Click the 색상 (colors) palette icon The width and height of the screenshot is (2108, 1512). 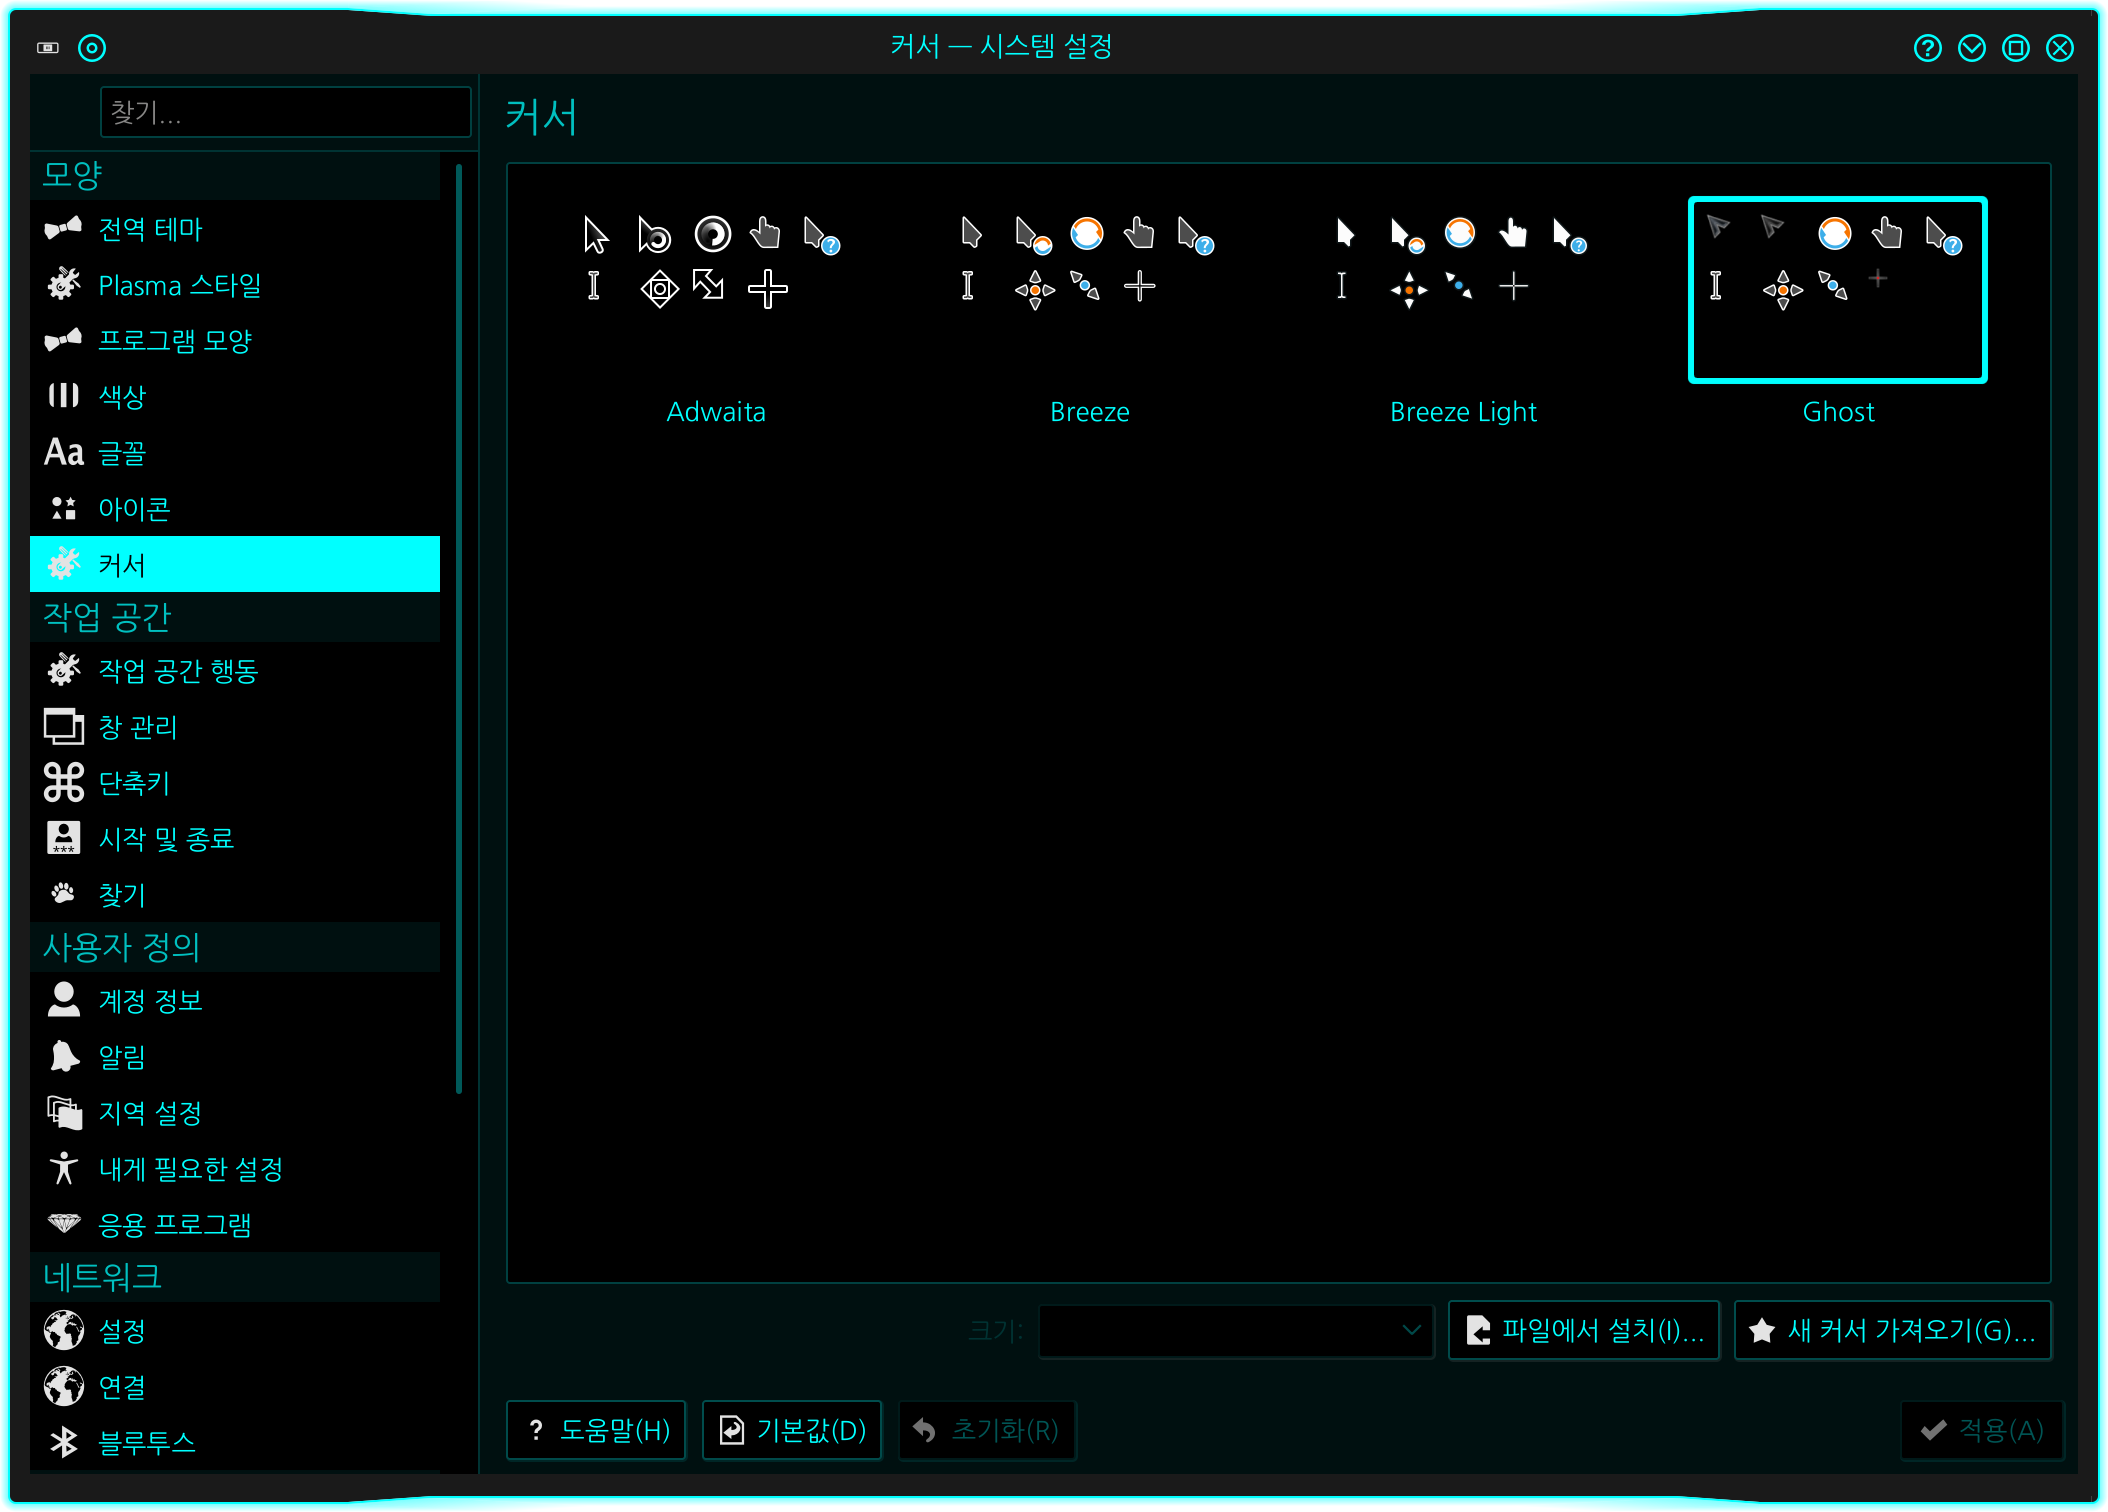(x=63, y=396)
